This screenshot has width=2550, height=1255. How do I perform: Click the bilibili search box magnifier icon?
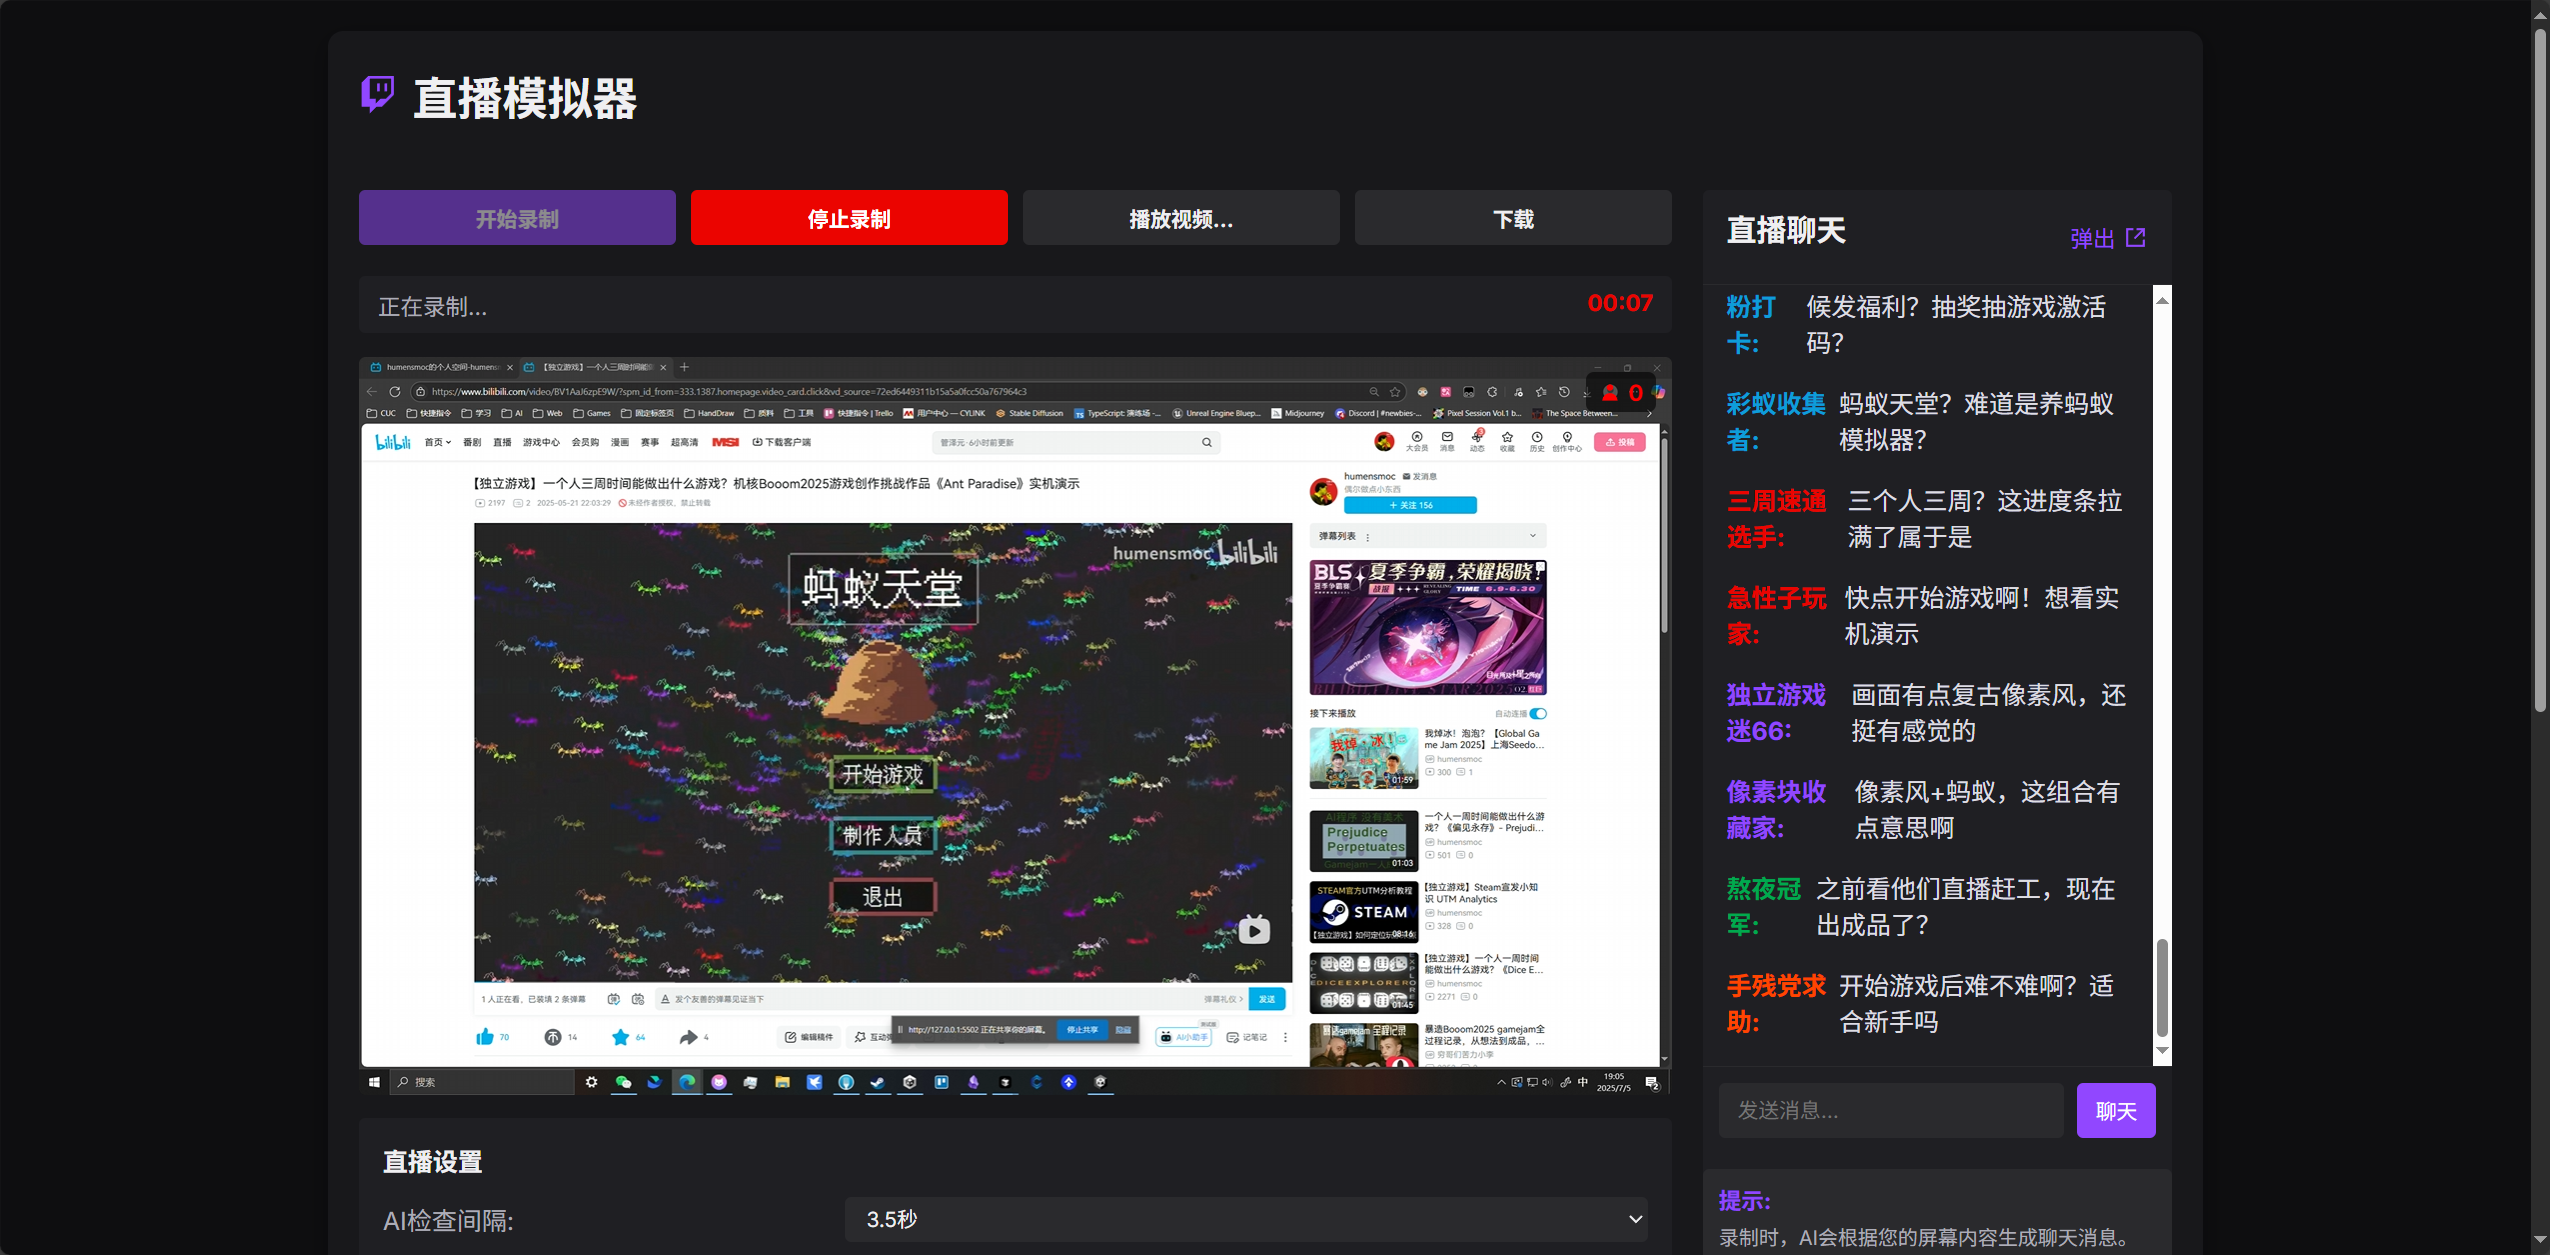point(1207,442)
